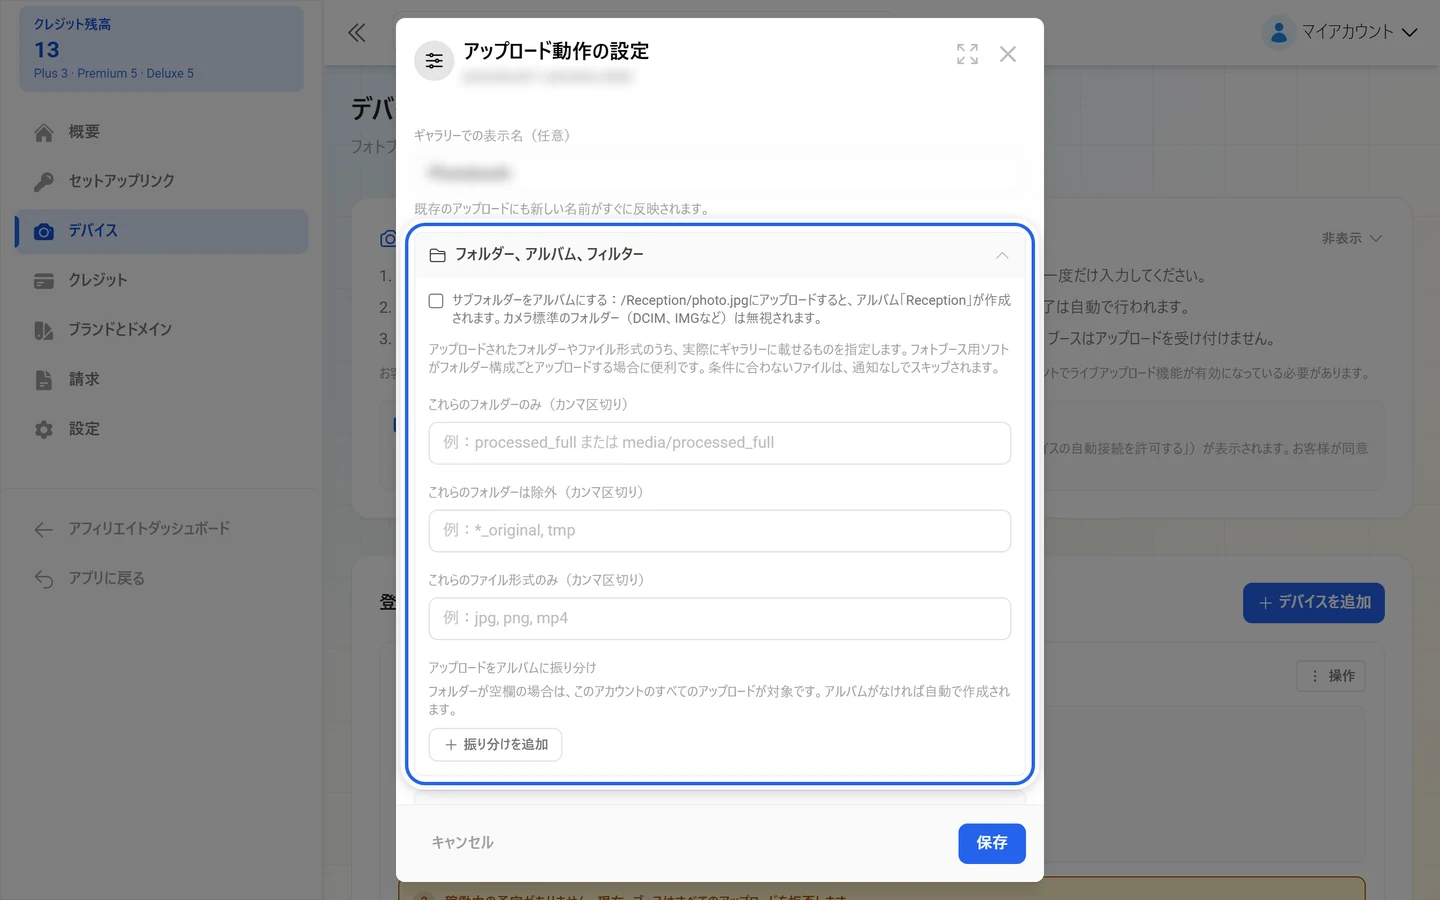The height and width of the screenshot is (900, 1440).
Task: Click キャンセル to discard changes
Action: coord(462,843)
